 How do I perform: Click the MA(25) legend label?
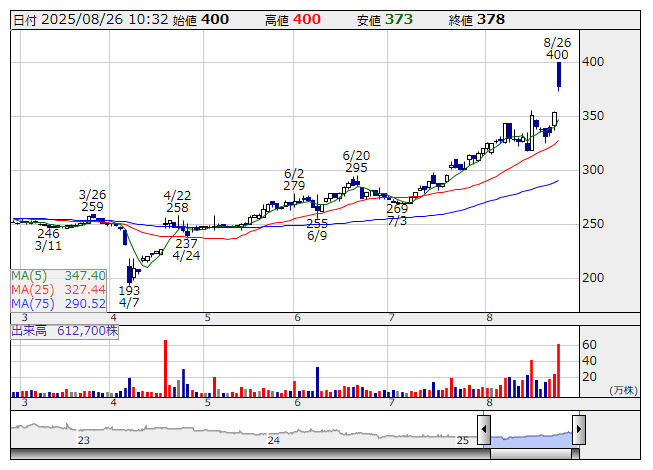pyautogui.click(x=59, y=289)
